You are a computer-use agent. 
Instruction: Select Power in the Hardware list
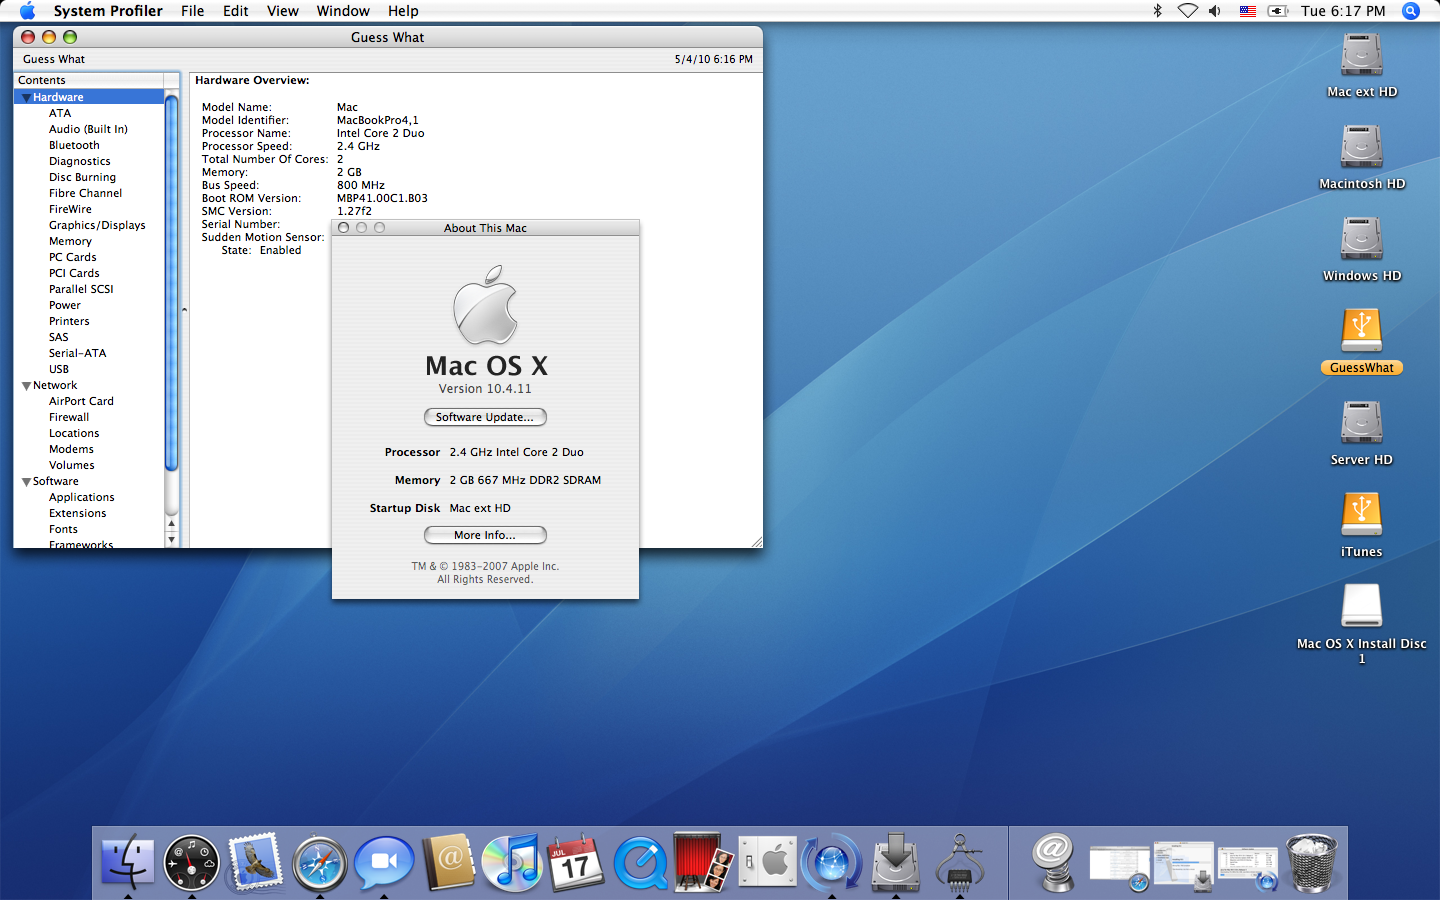65,305
